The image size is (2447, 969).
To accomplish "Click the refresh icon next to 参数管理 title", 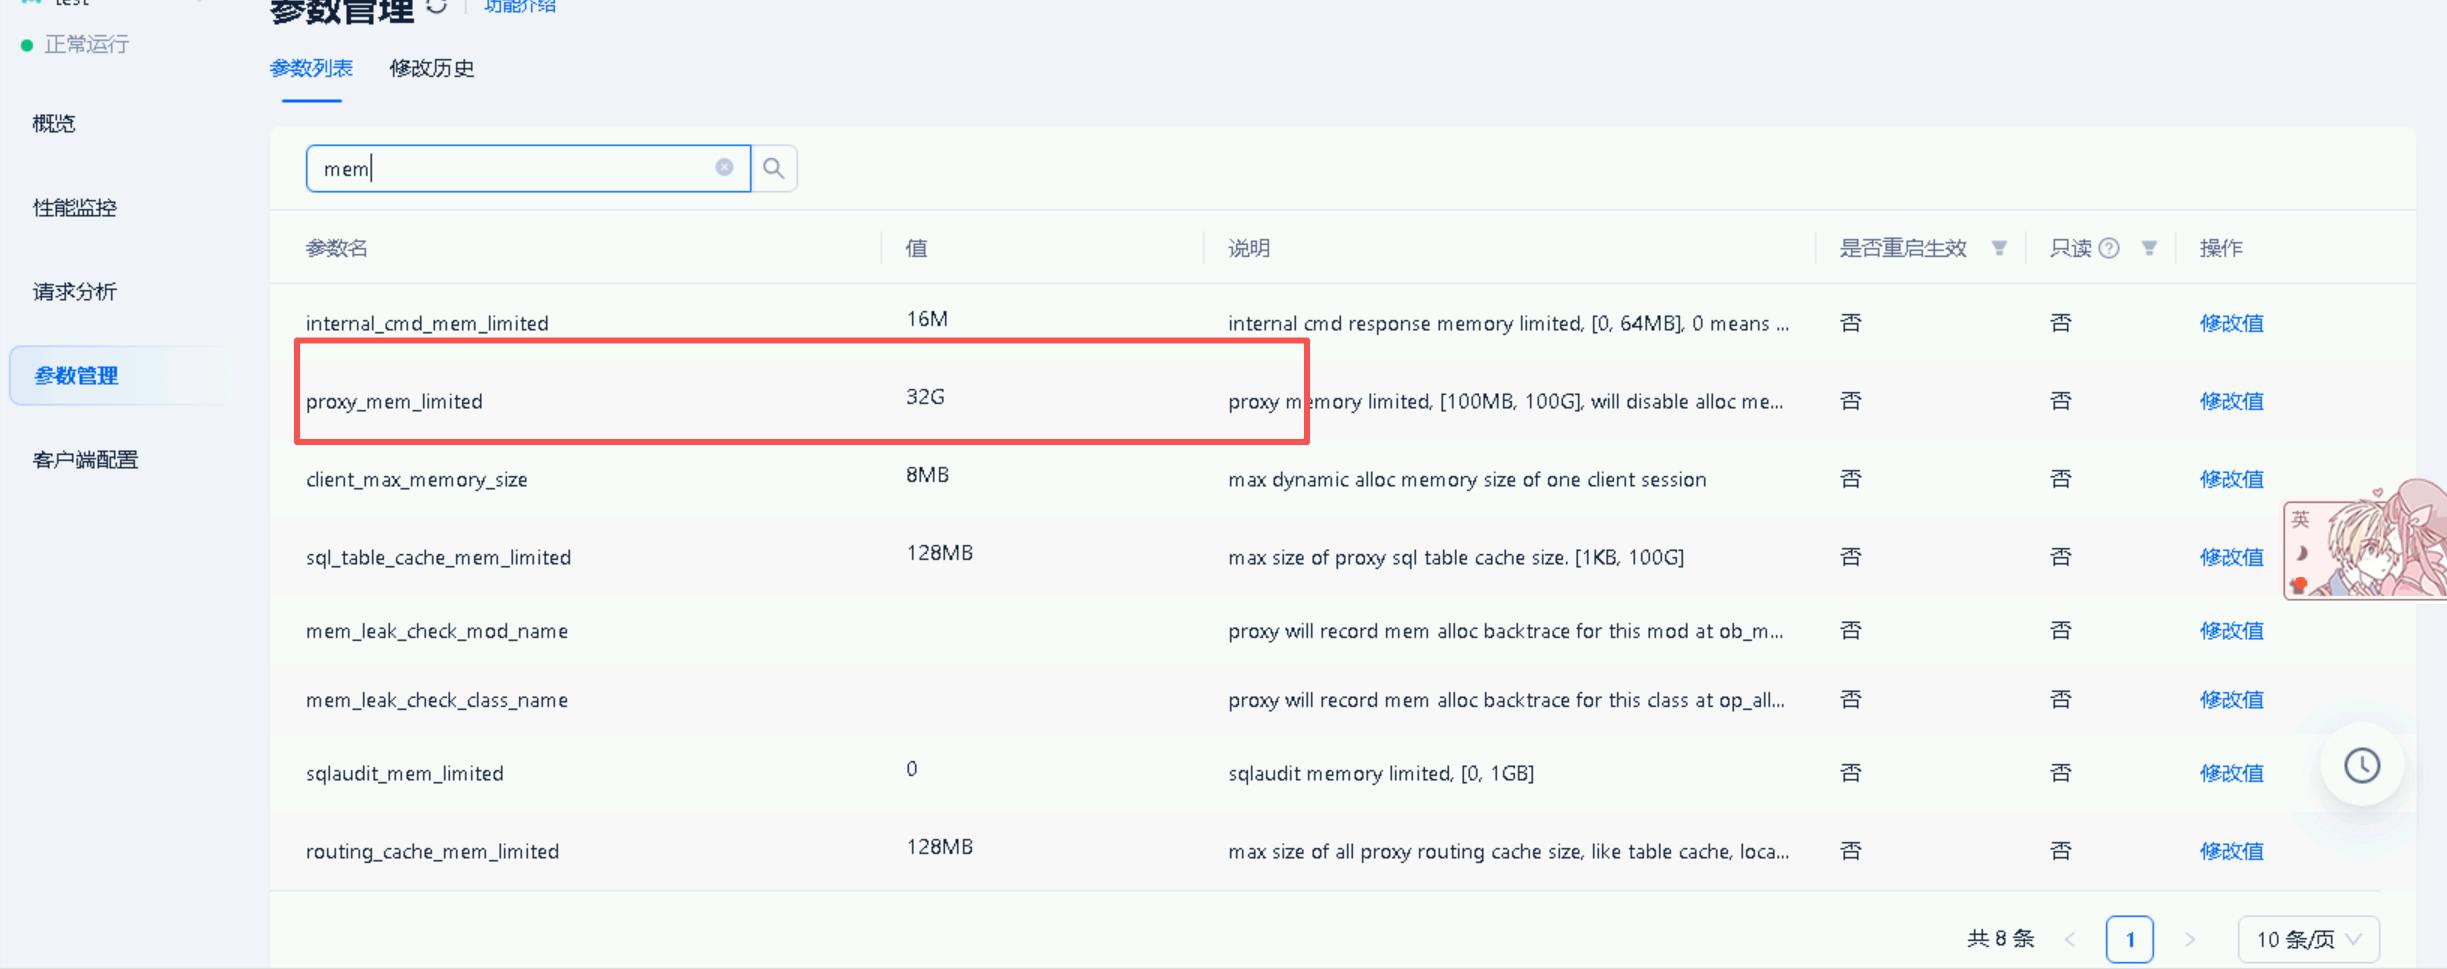I will (x=437, y=7).
